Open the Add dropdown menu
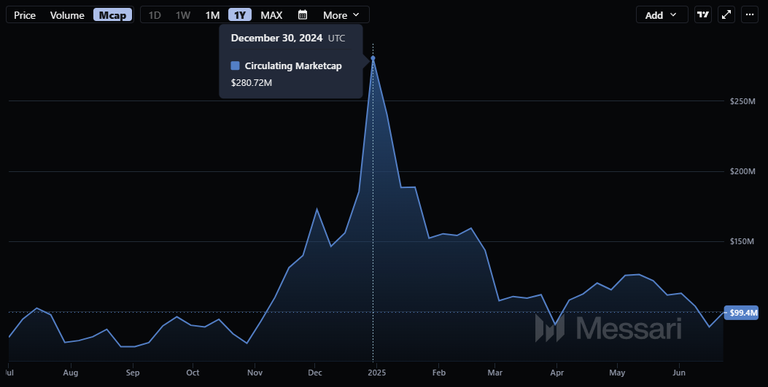Screen dimensions: 768x387 (662, 15)
